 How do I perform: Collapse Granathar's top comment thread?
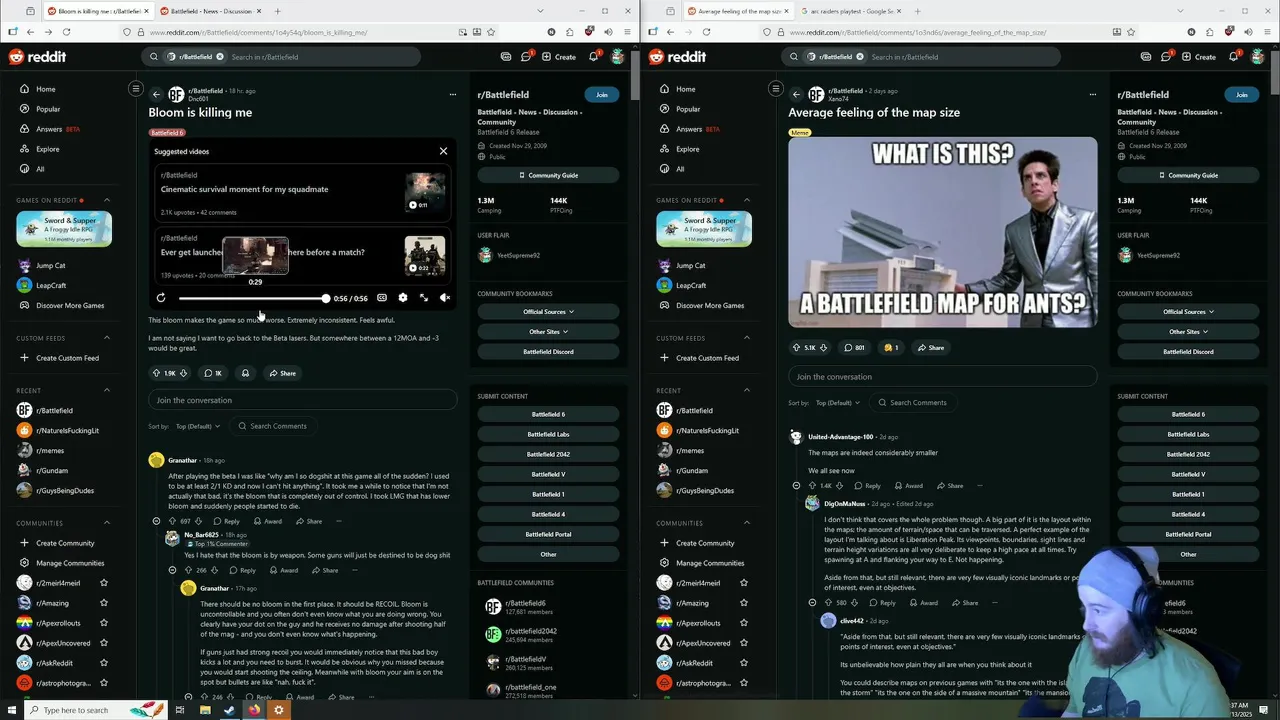click(x=156, y=521)
